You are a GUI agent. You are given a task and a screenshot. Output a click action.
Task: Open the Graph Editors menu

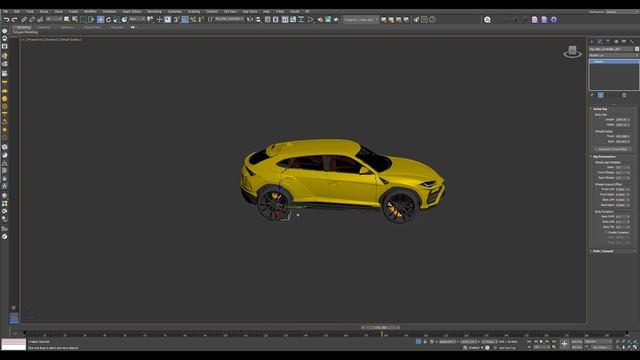click(x=131, y=11)
